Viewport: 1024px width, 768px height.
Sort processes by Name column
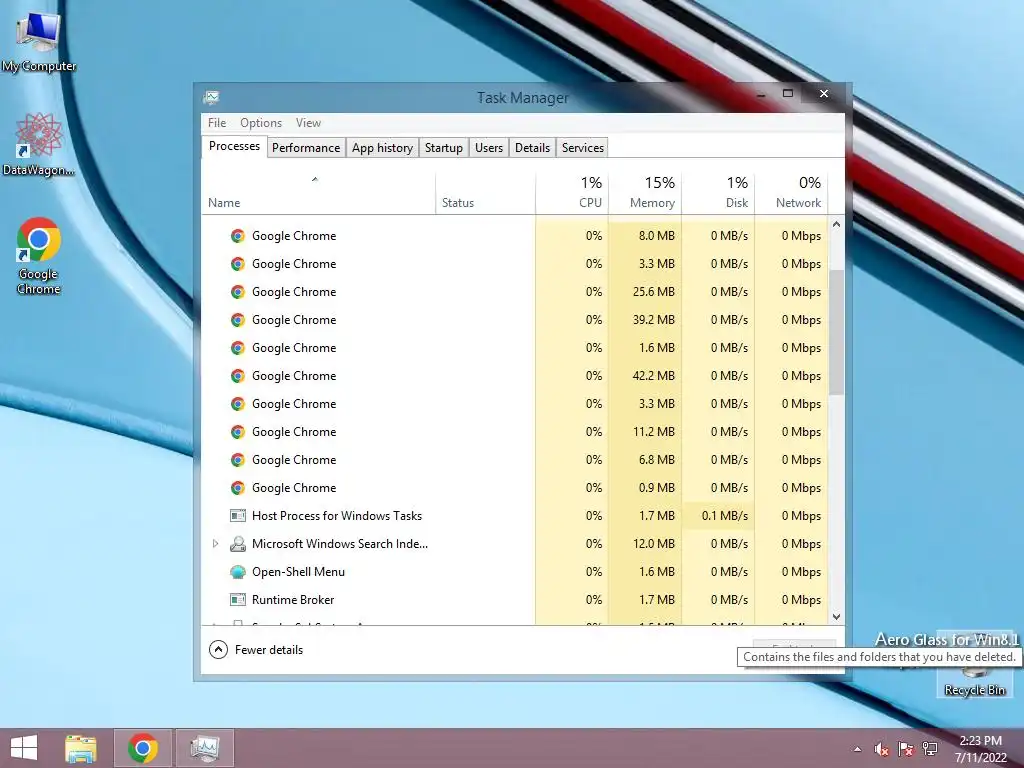[318, 193]
